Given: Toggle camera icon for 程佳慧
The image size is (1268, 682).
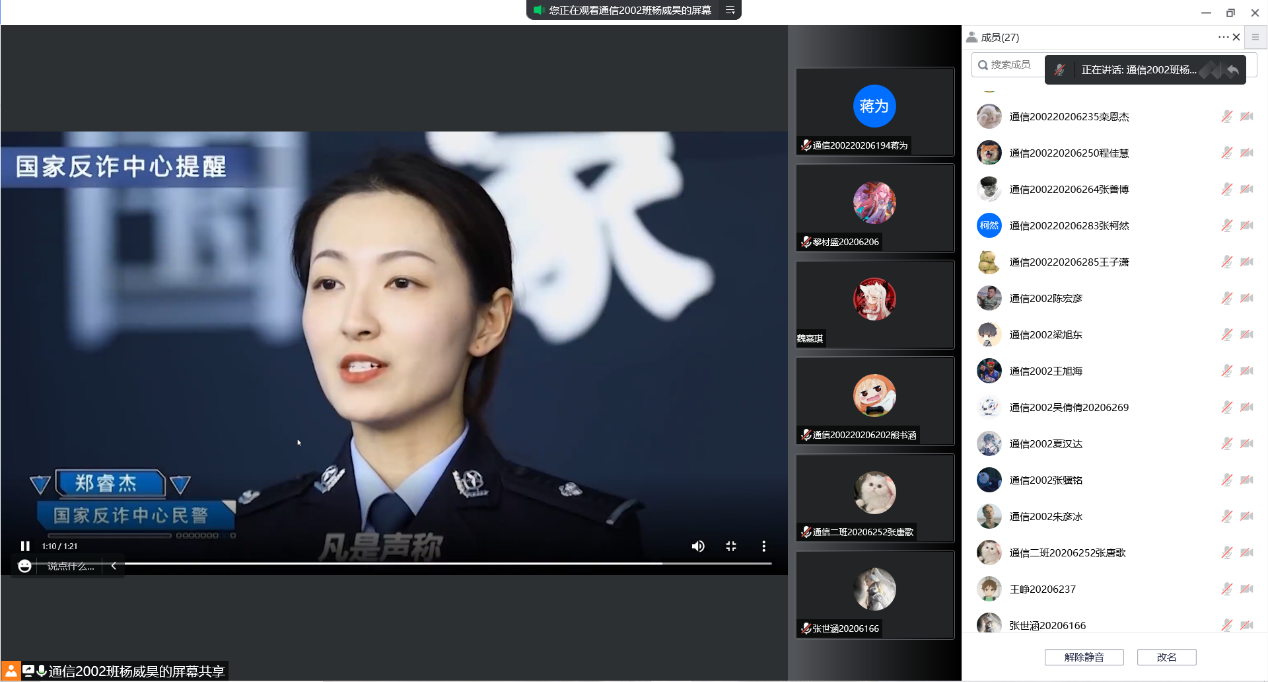Looking at the screenshot, I should click(1246, 153).
